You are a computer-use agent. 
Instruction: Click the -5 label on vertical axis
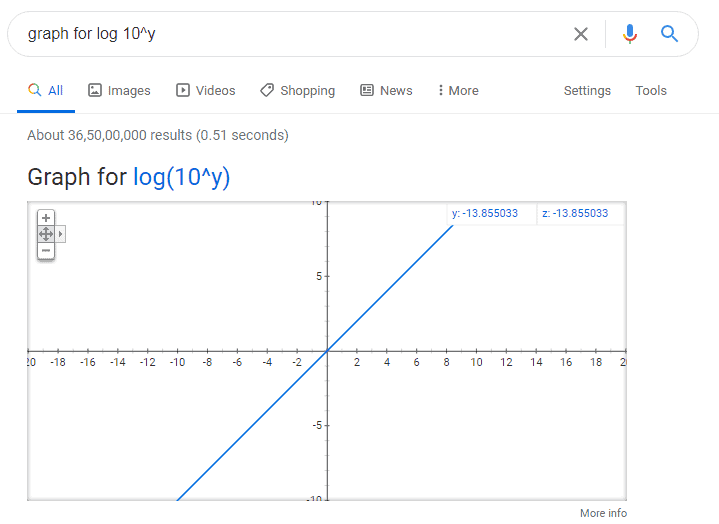317,425
